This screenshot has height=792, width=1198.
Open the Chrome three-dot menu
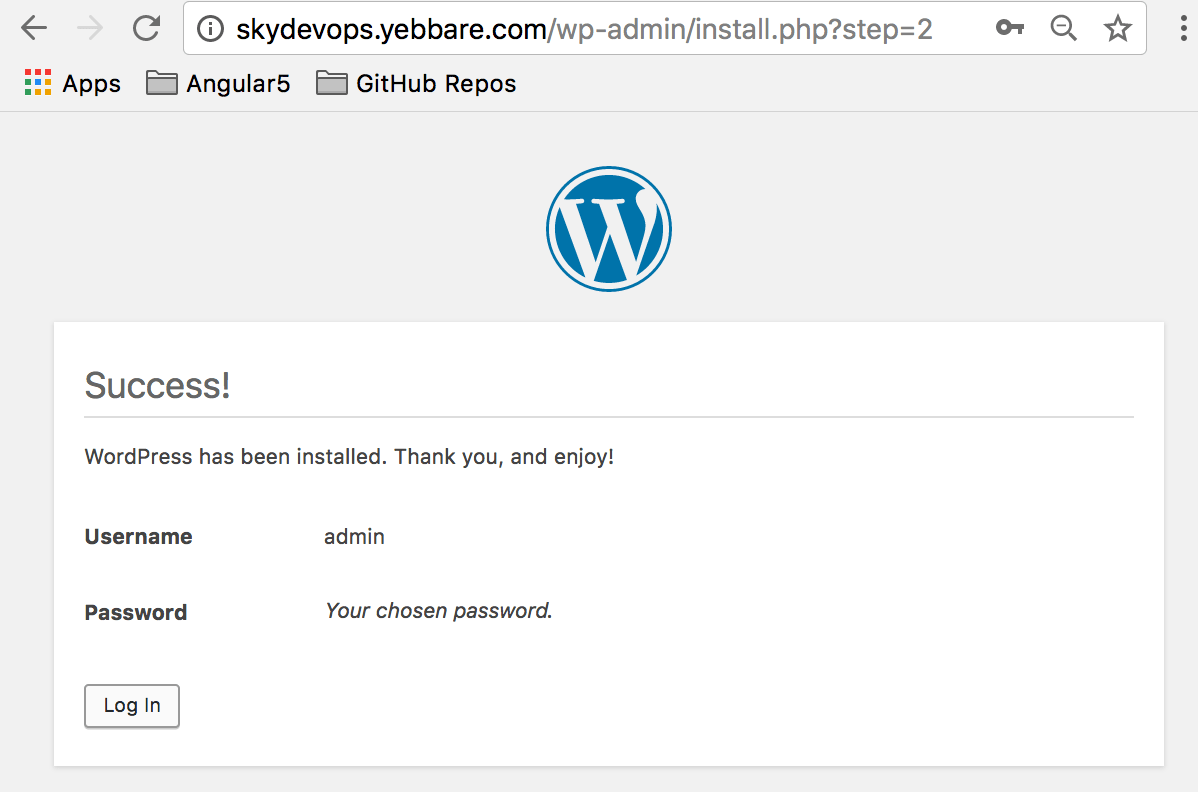(1181, 29)
